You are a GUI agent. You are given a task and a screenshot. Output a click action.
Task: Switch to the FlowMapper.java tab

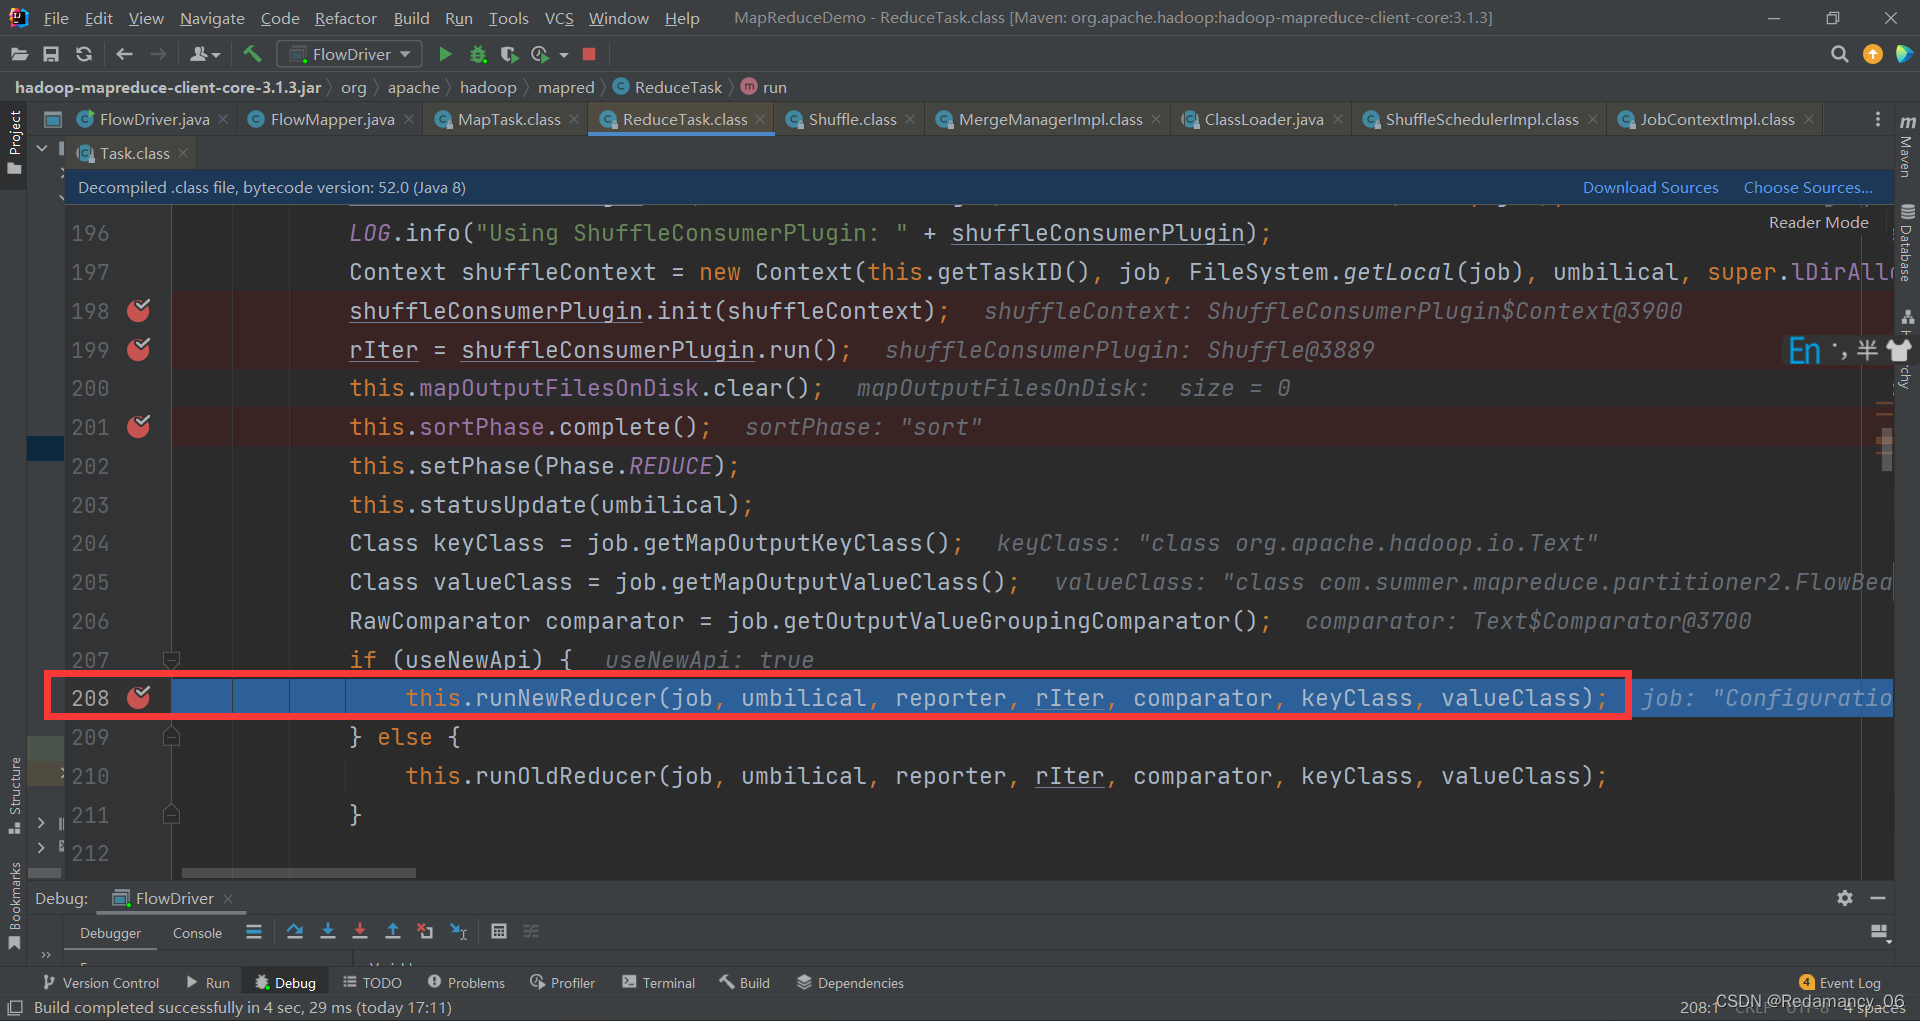332,119
